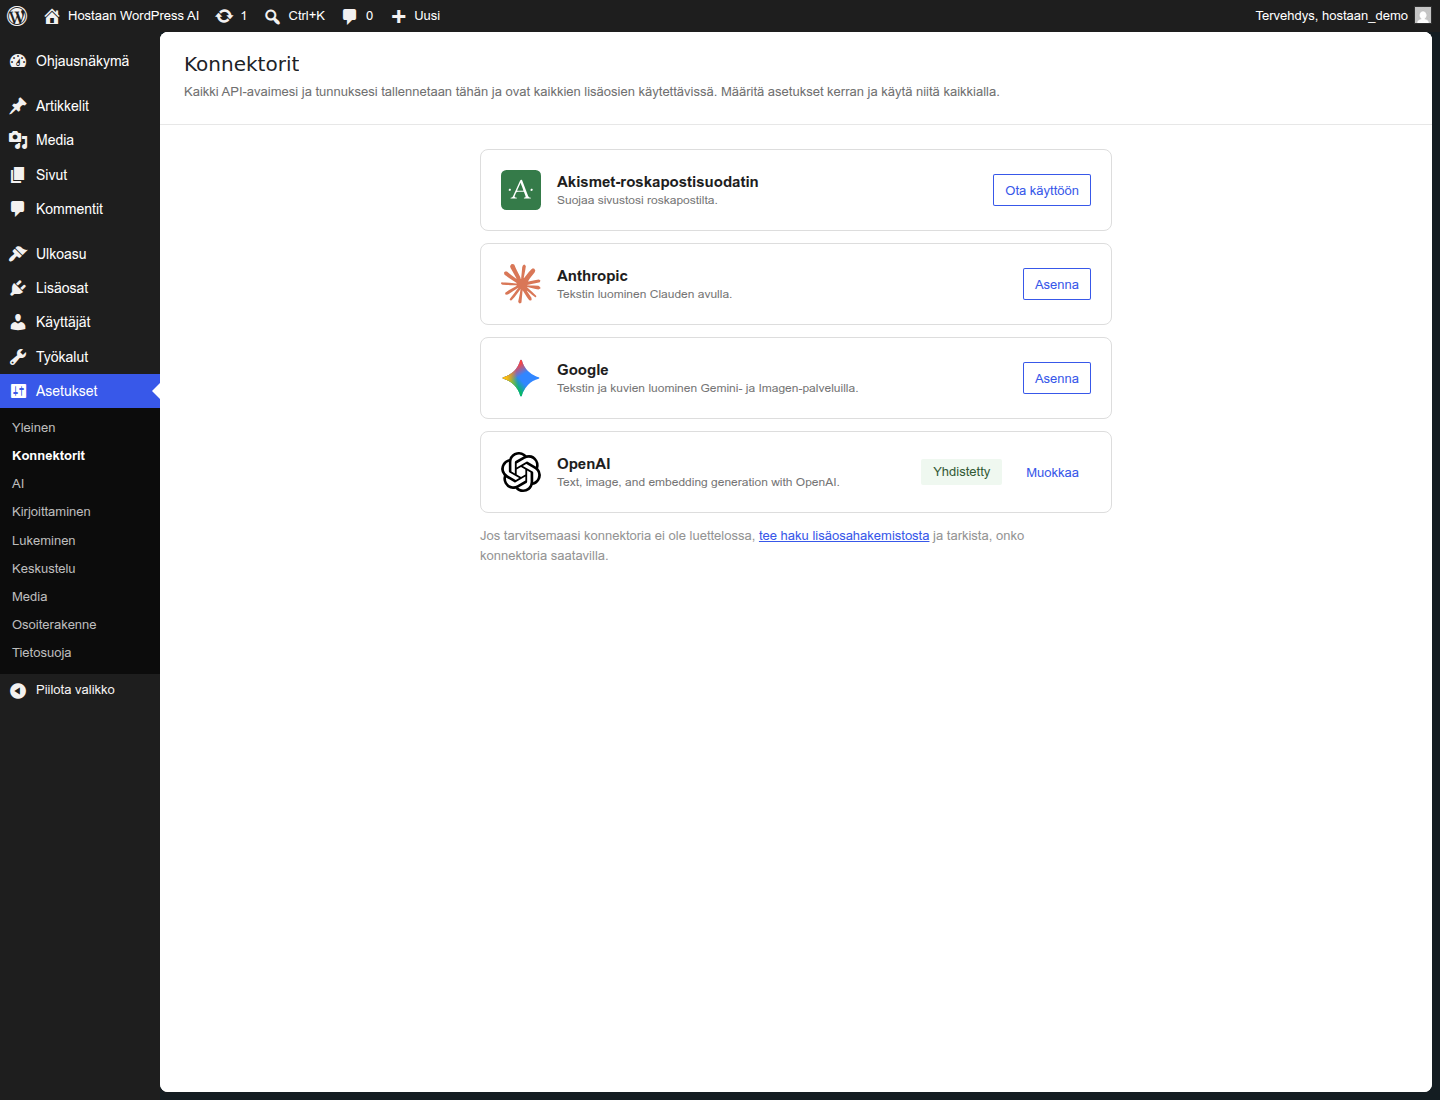Open the Konnektorit submenu item
Screen dimensions: 1440x1100
tap(48, 455)
